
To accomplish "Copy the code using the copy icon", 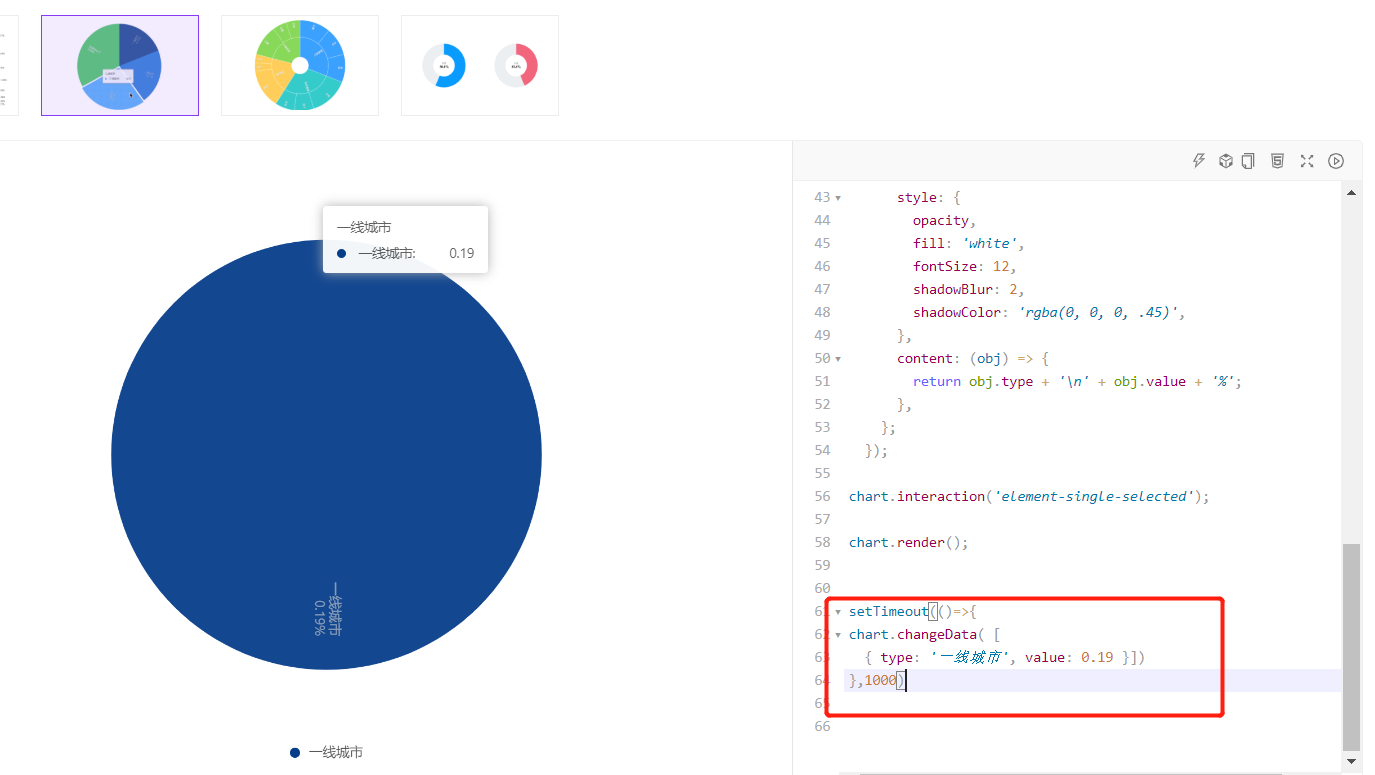I will click(x=1247, y=160).
